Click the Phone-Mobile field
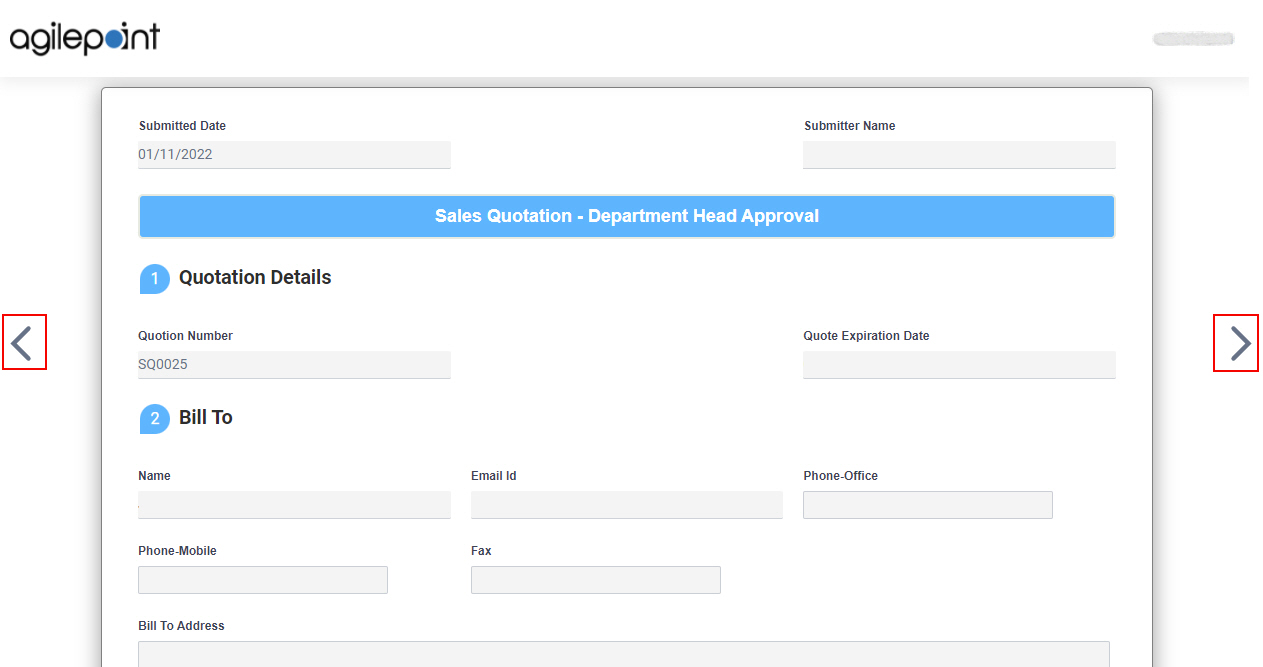 coord(263,580)
